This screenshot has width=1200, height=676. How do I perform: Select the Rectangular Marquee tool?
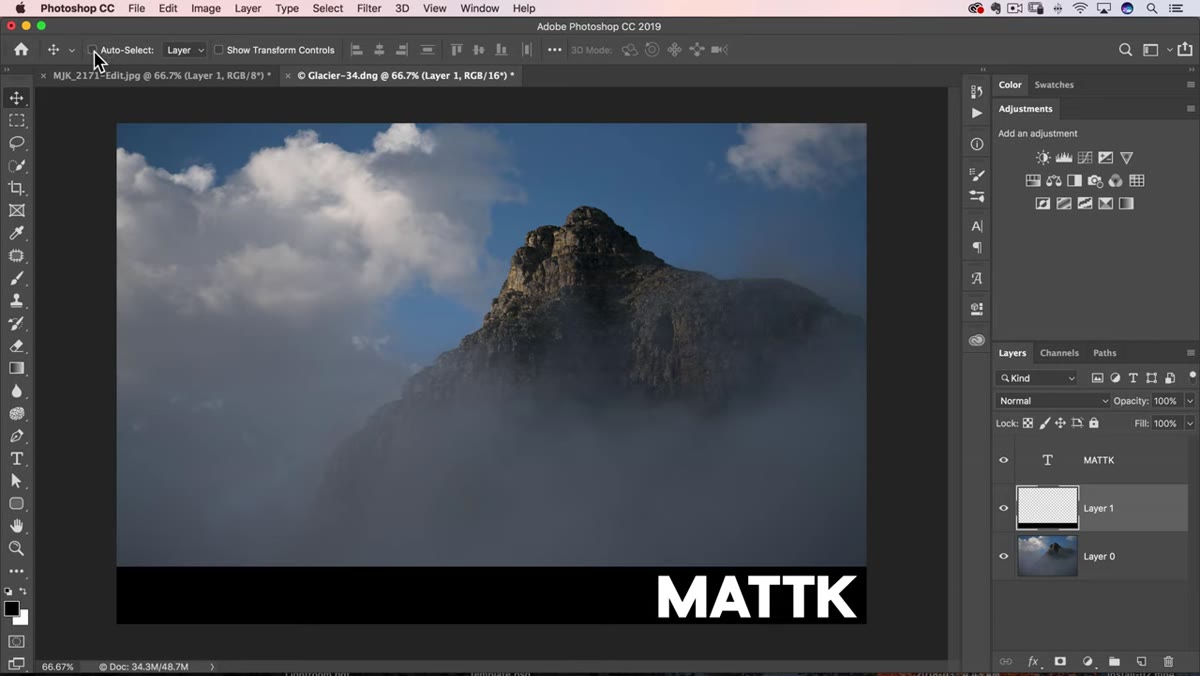(x=16, y=120)
